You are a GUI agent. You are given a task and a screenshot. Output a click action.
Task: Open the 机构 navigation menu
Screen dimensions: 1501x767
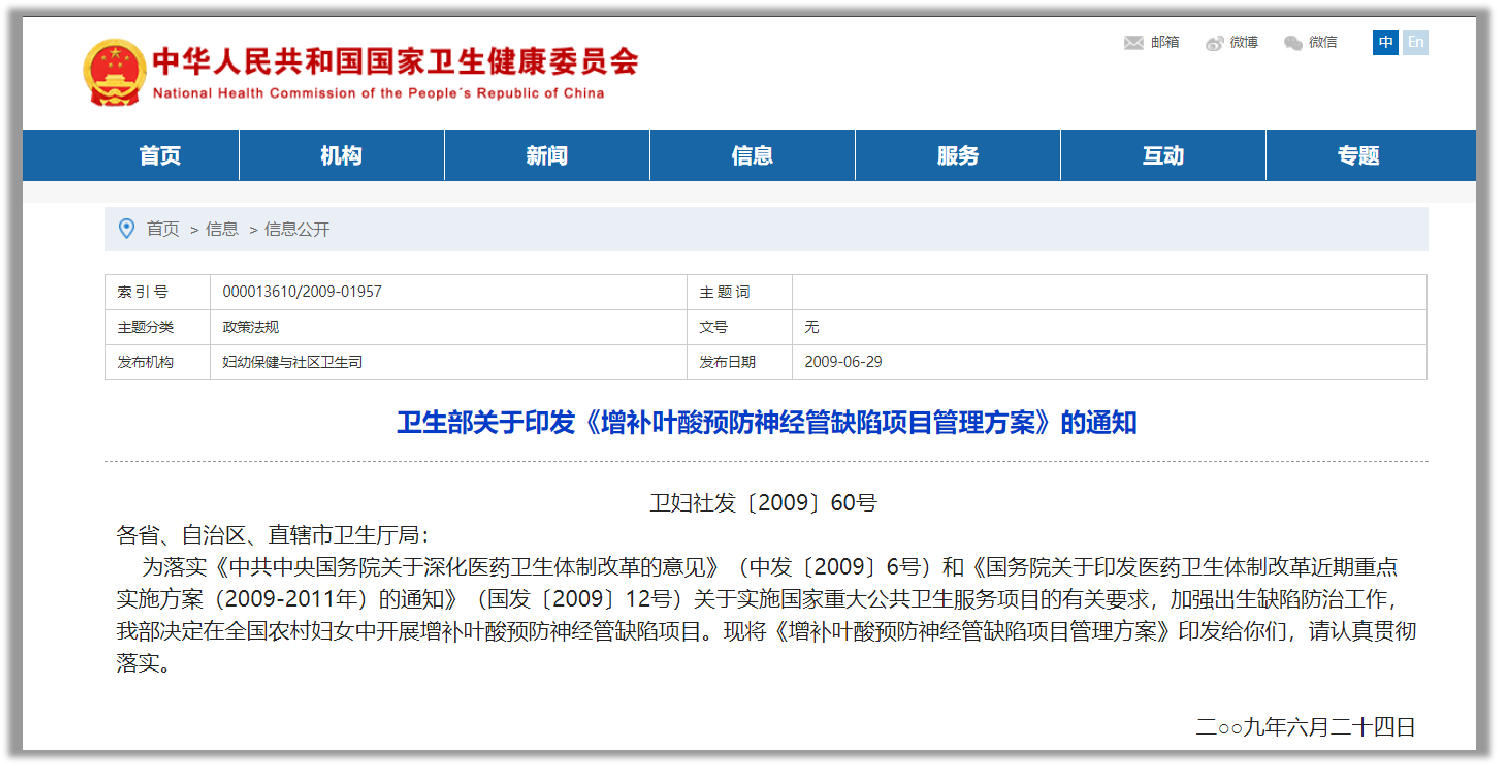click(341, 156)
